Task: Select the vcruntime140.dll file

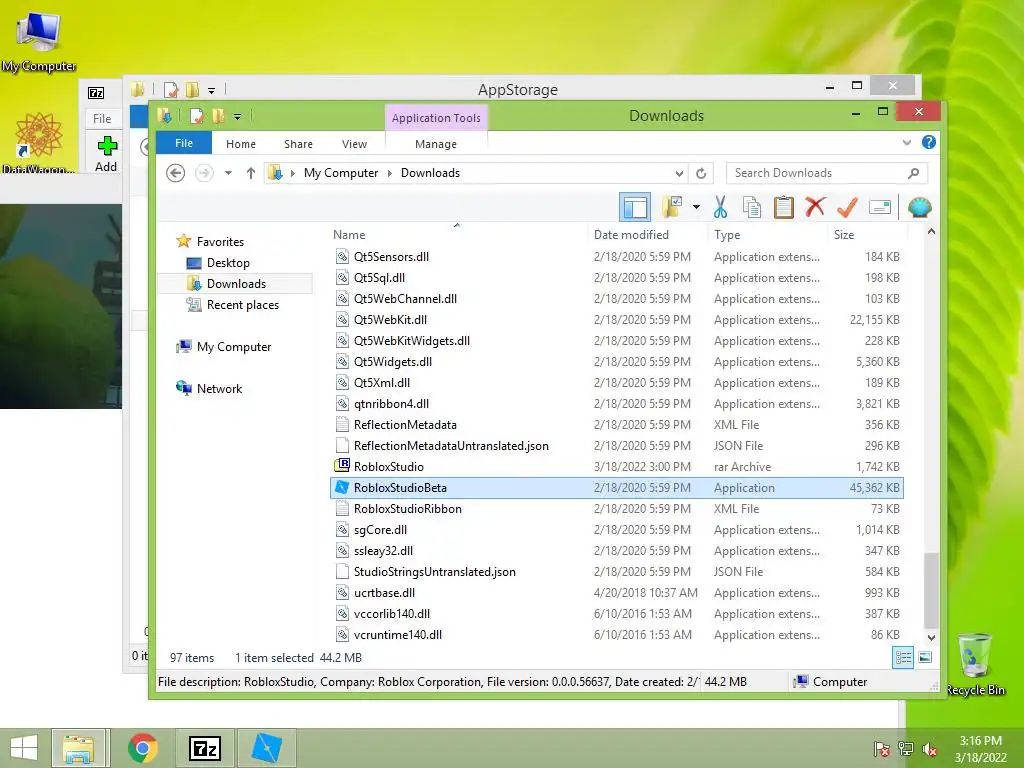Action: coord(617,635)
